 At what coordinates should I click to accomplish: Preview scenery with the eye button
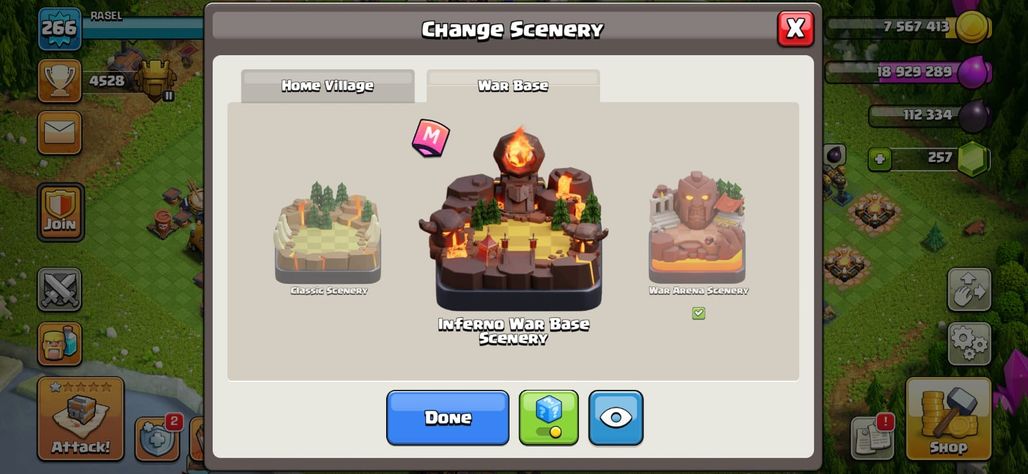point(616,418)
